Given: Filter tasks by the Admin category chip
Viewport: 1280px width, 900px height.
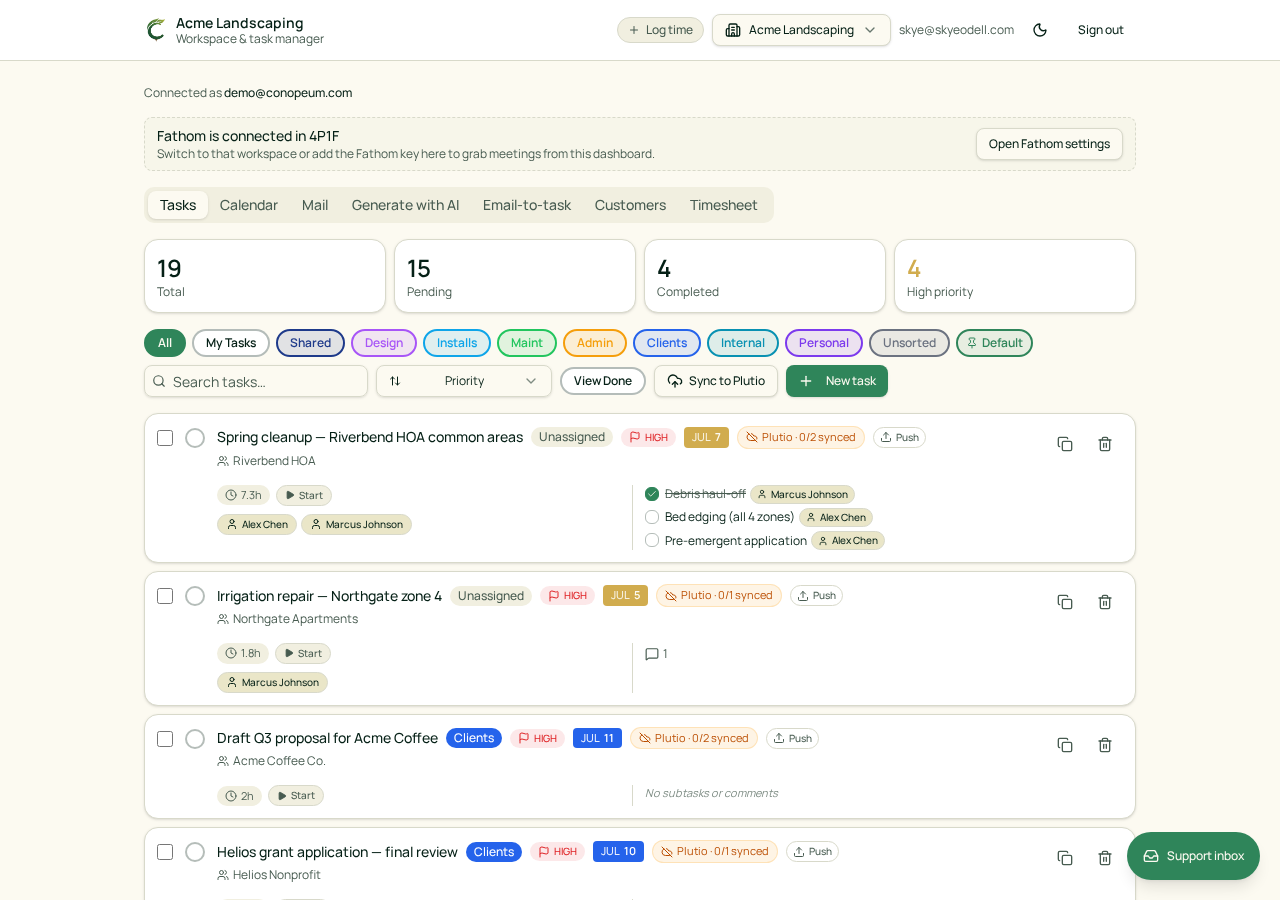Looking at the screenshot, I should [x=595, y=343].
